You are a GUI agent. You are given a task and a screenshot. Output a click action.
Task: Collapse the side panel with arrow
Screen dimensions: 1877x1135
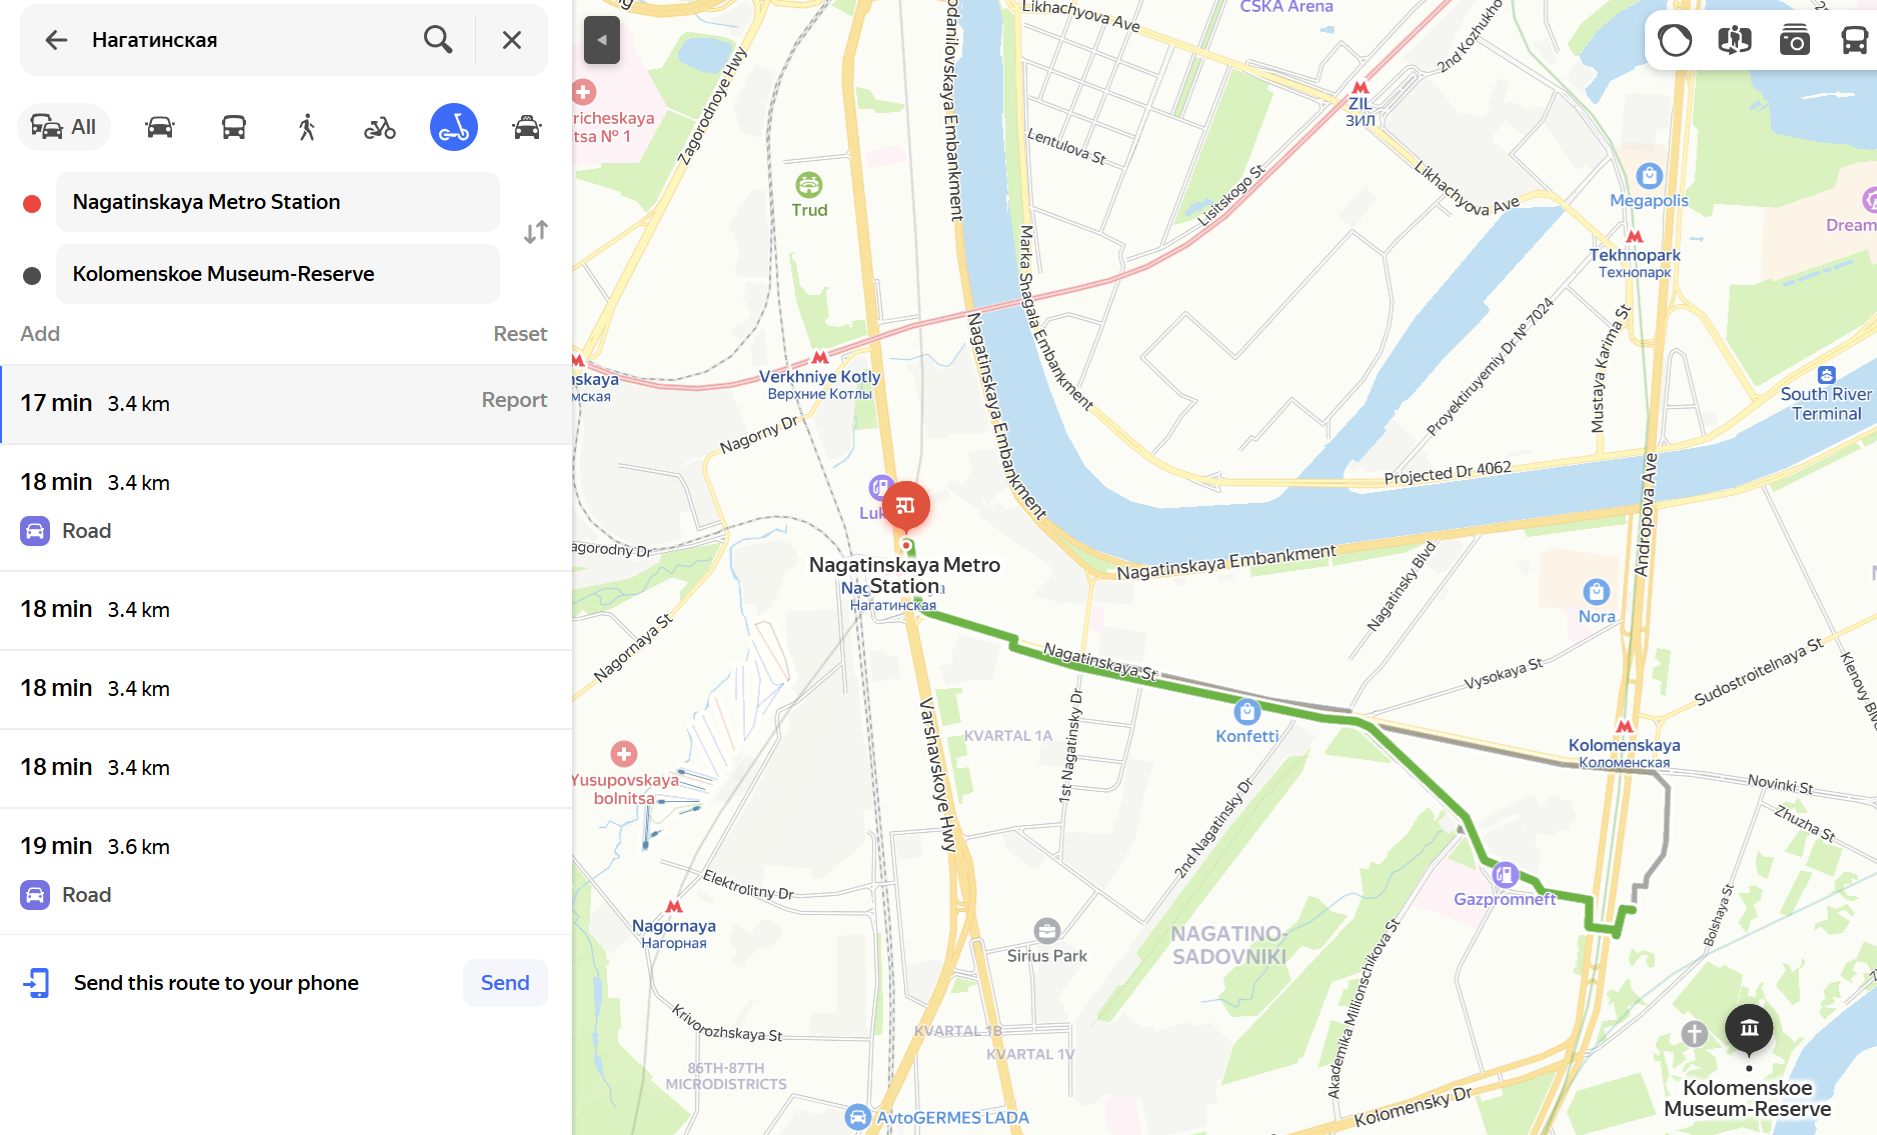[x=602, y=40]
